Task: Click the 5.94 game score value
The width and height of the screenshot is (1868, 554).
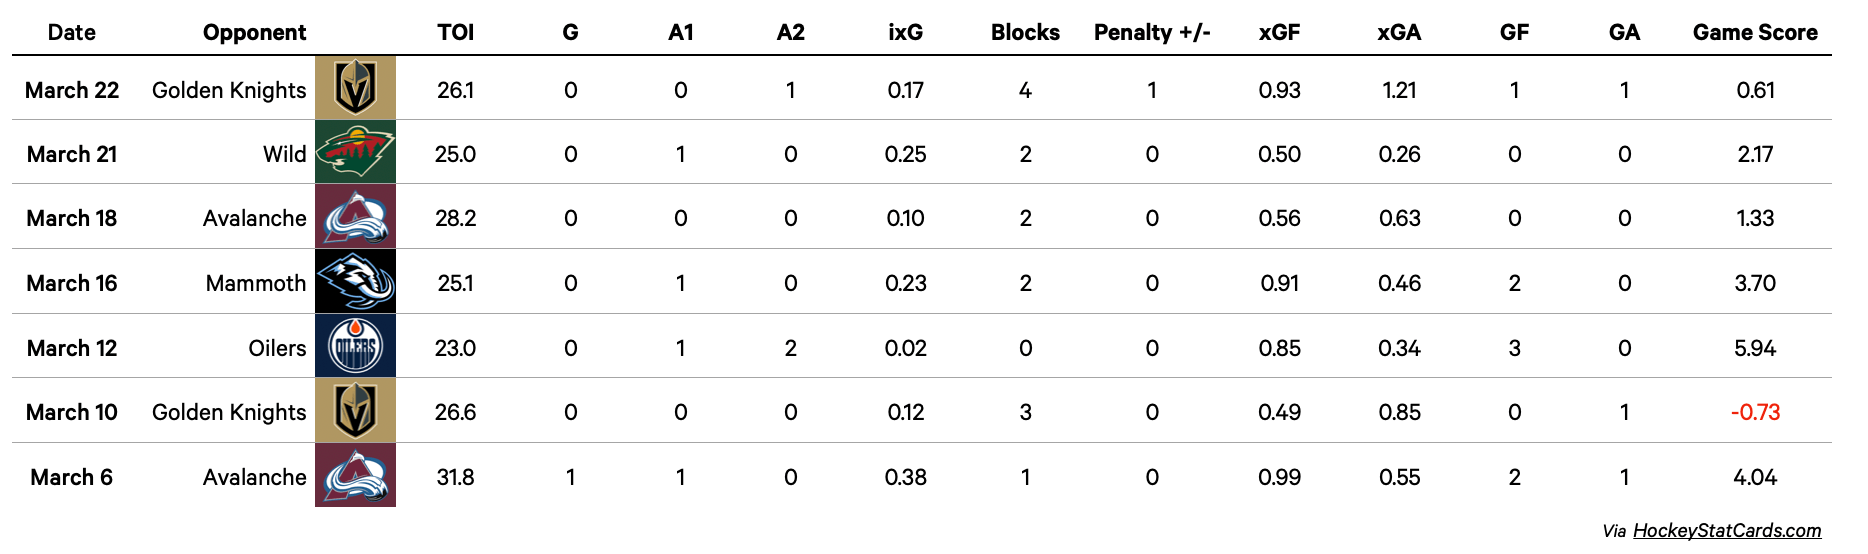Action: pos(1755,348)
